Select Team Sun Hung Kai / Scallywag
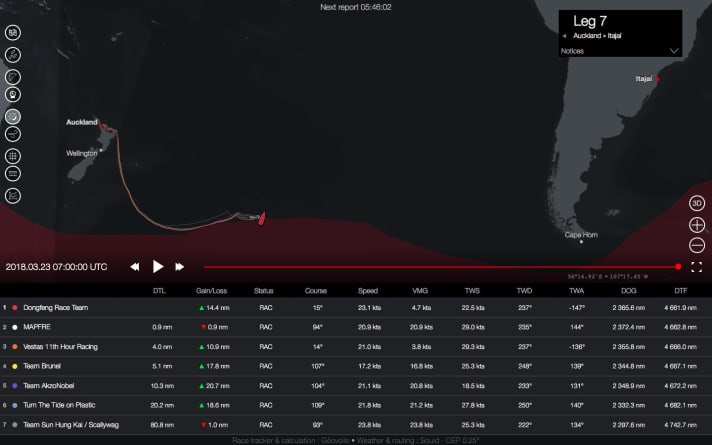The height and width of the screenshot is (445, 712). pyautogui.click(x=71, y=425)
